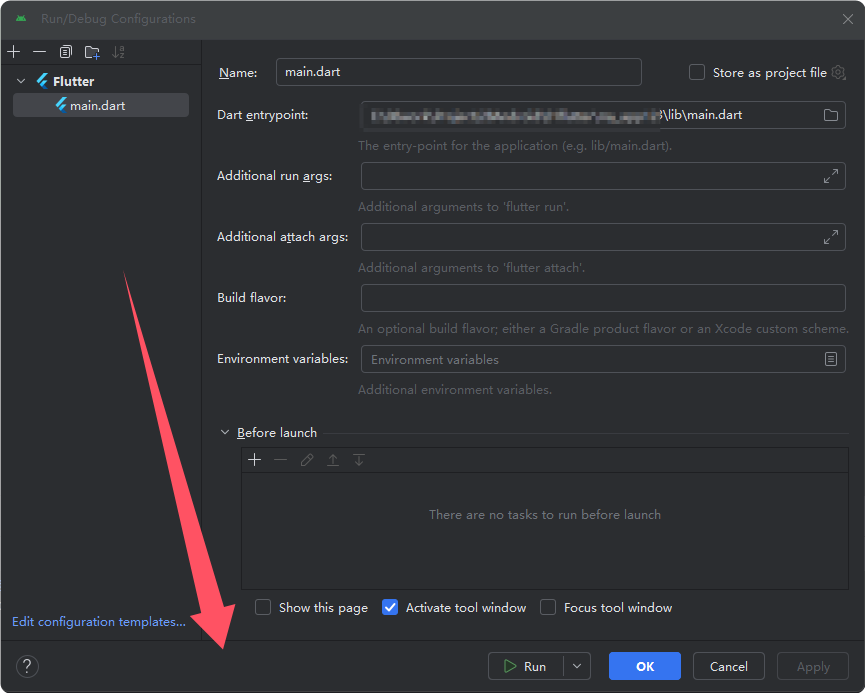Click Cancel to discard changes

728,666
